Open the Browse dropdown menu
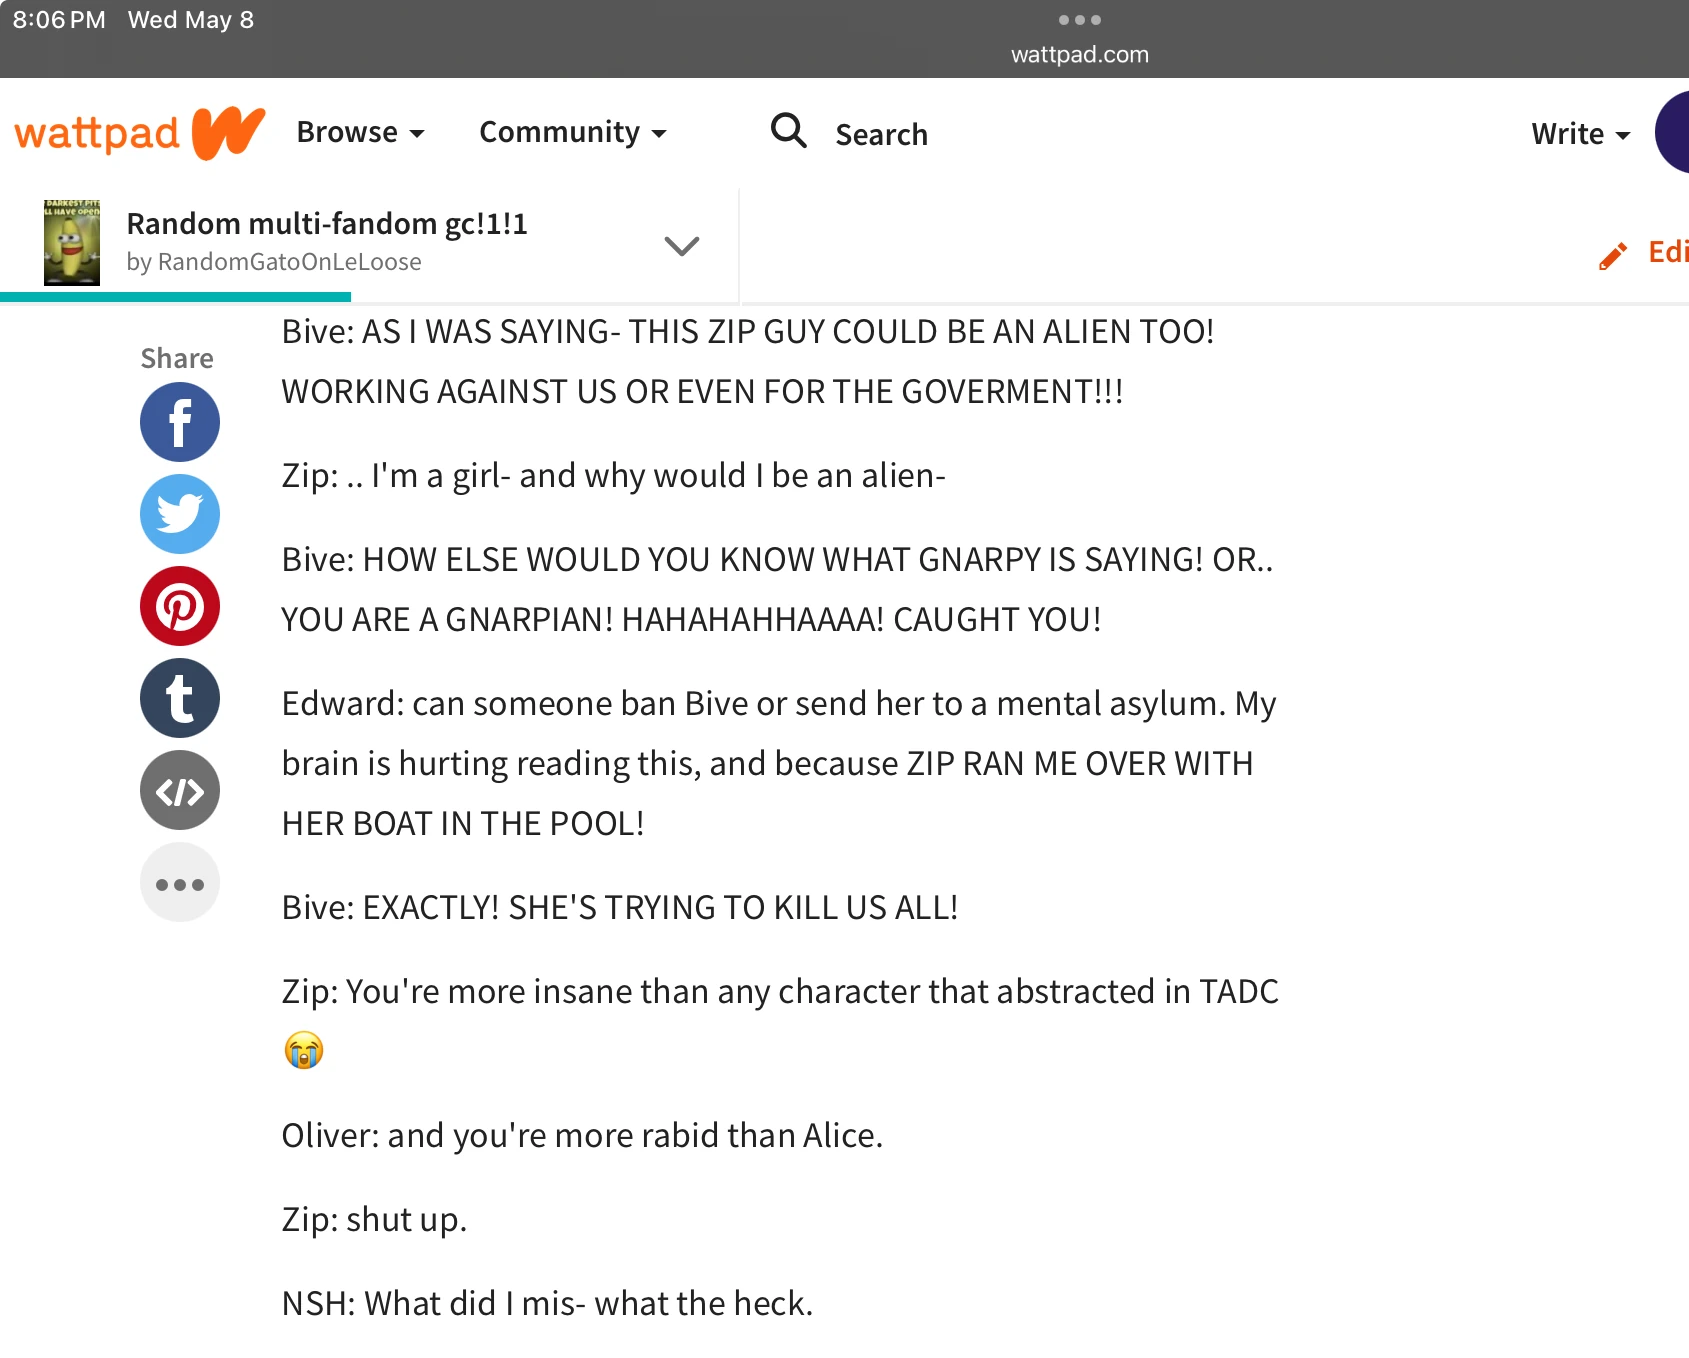Screen dimensions: 1689x1358 361,132
